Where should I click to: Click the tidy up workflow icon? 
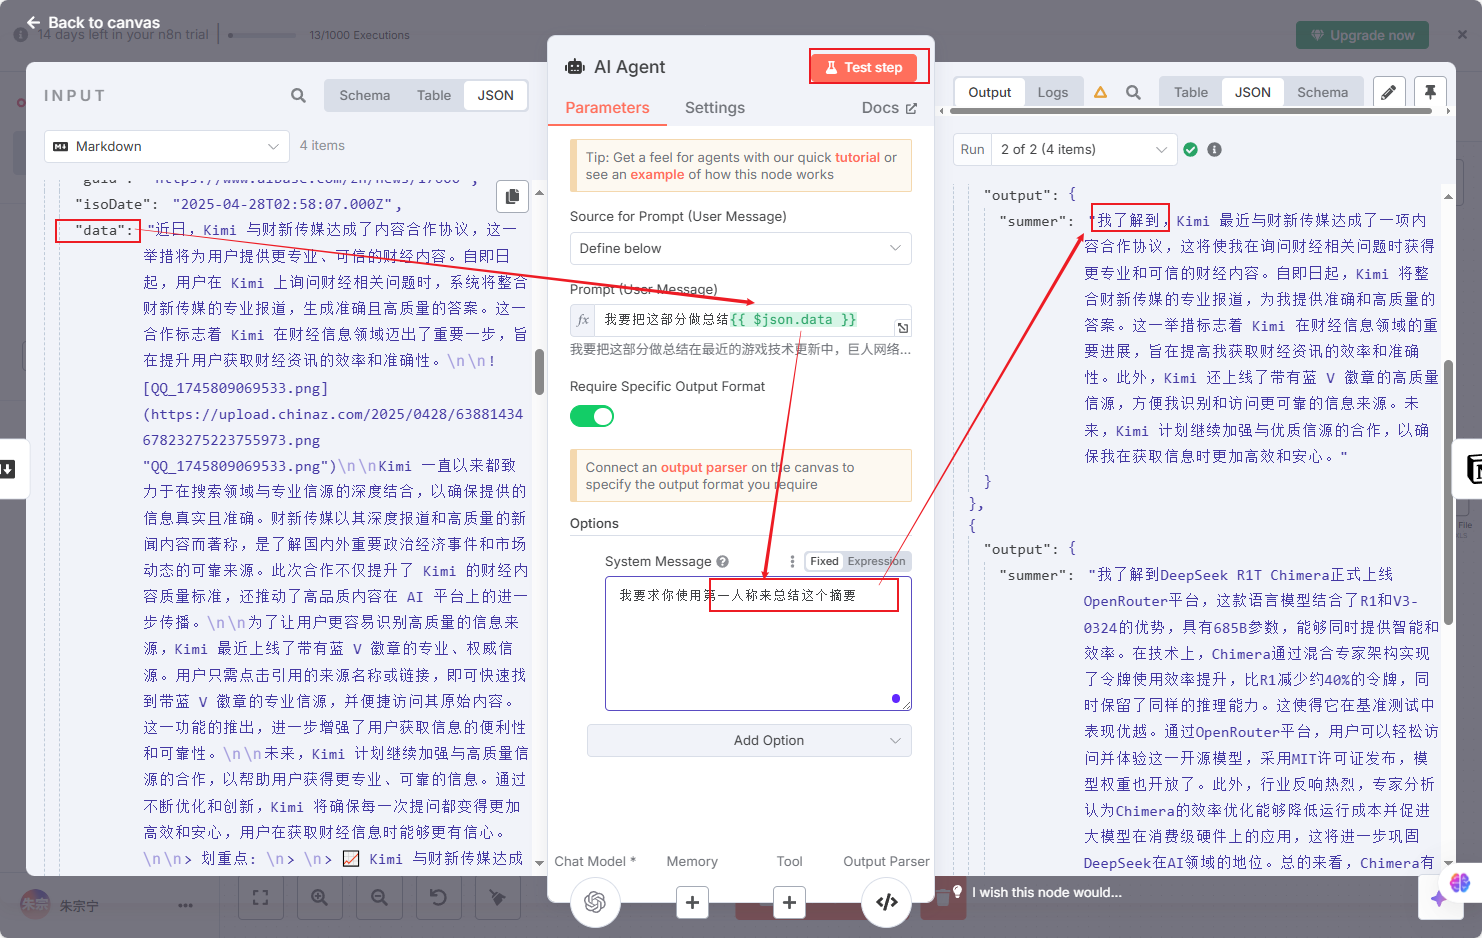pyautogui.click(x=497, y=898)
